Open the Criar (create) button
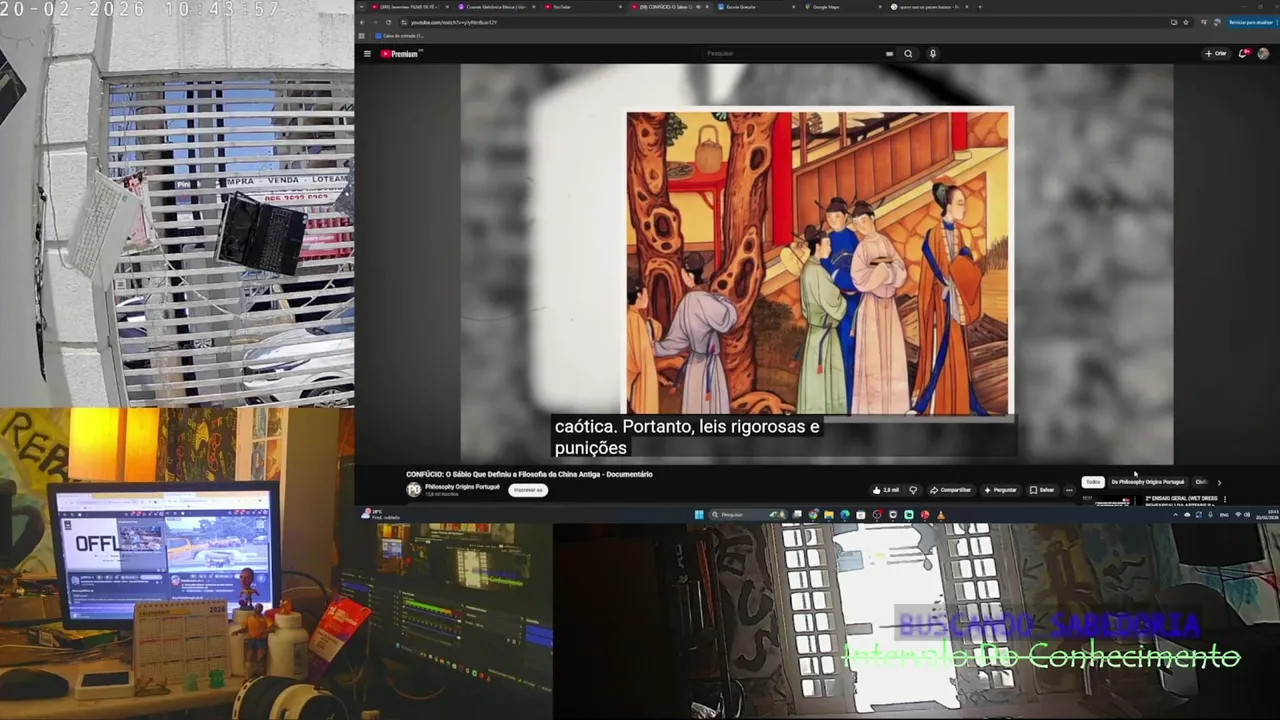 pos(1216,54)
